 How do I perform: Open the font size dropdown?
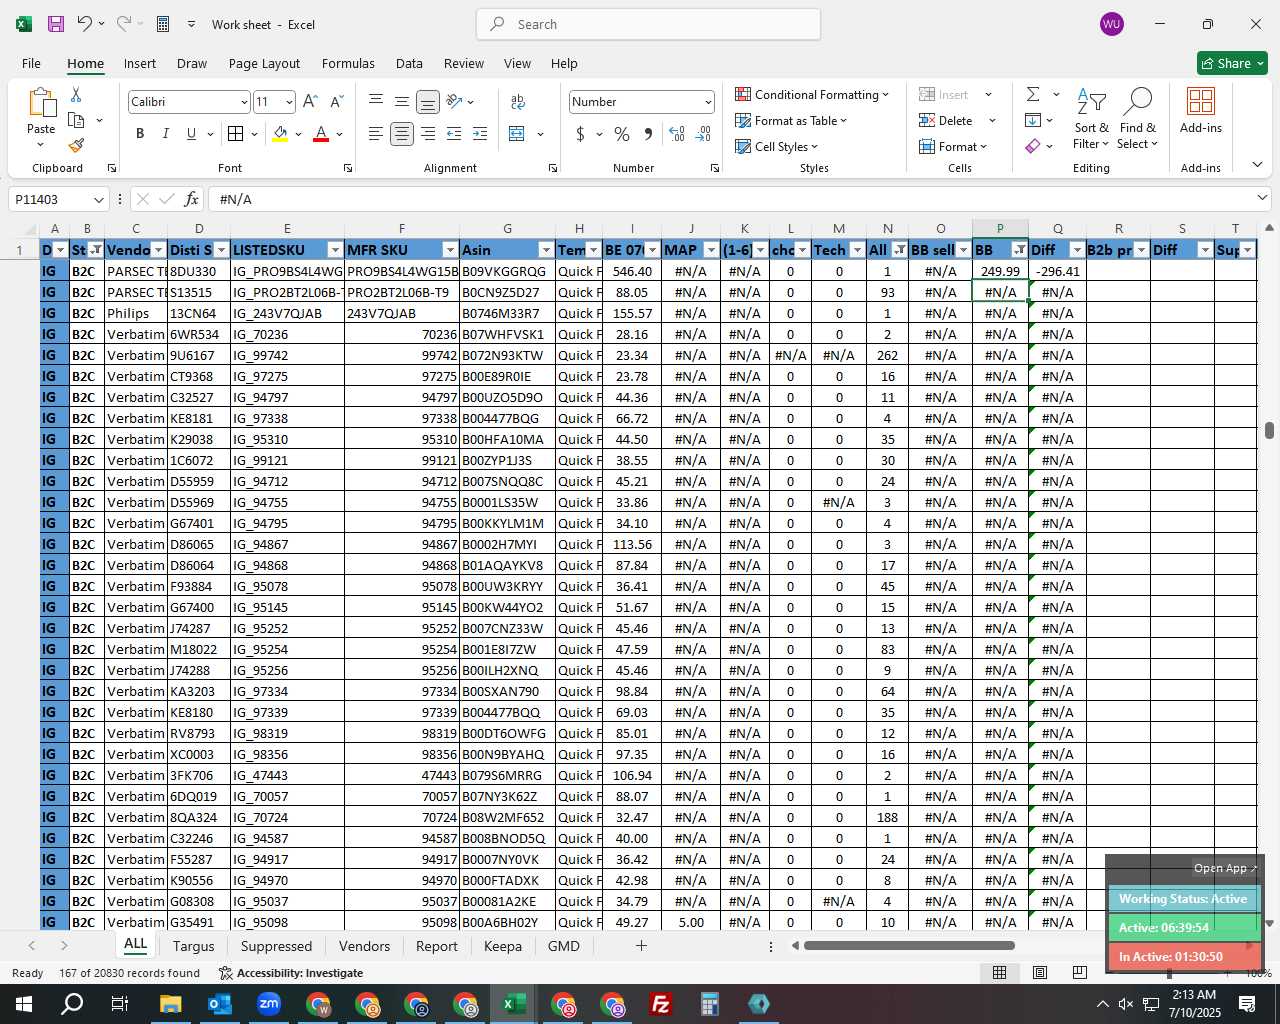(x=289, y=102)
